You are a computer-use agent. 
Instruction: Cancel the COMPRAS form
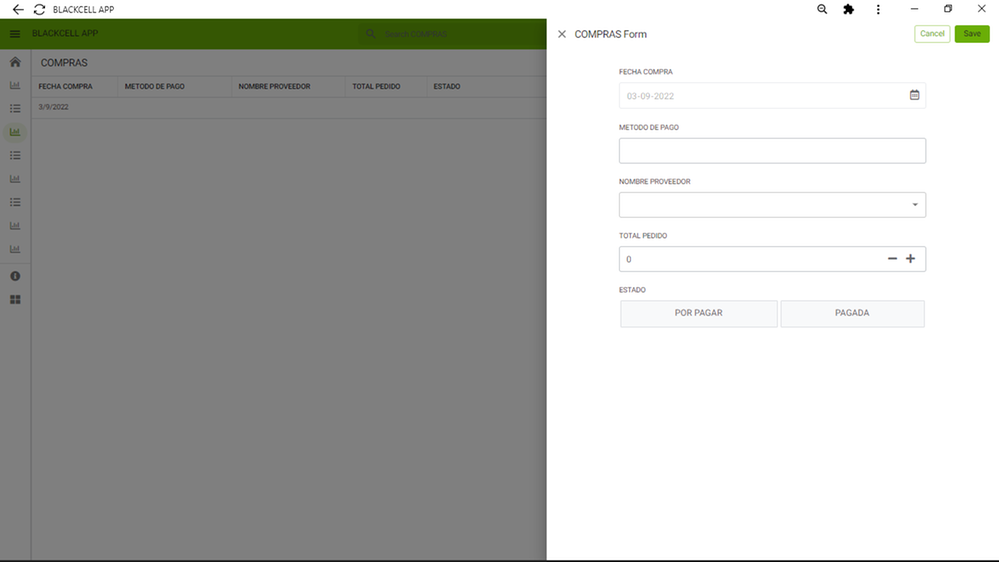pos(932,34)
